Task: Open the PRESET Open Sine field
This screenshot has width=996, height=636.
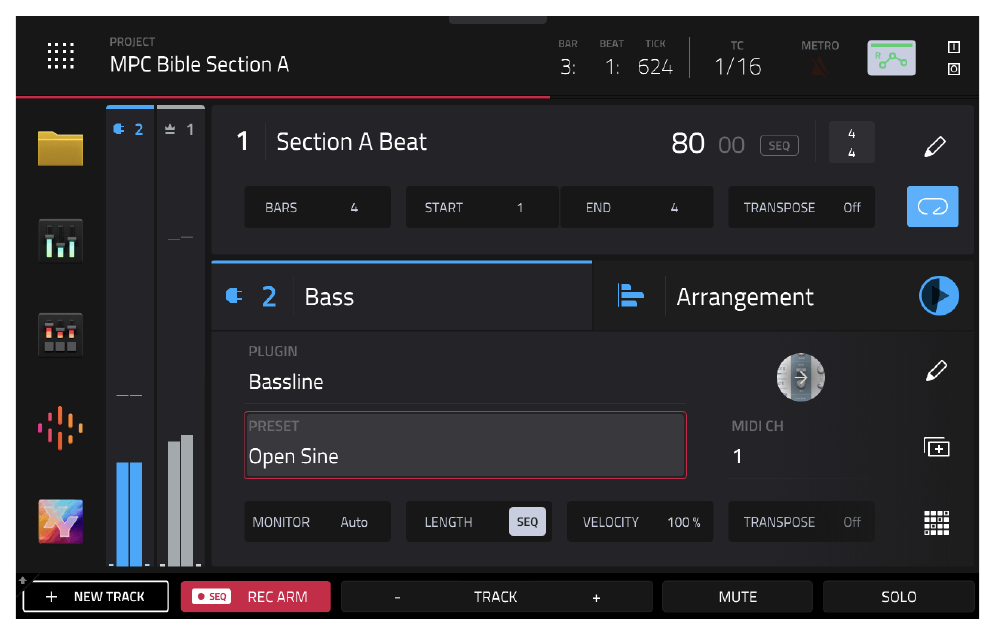Action: [465, 445]
